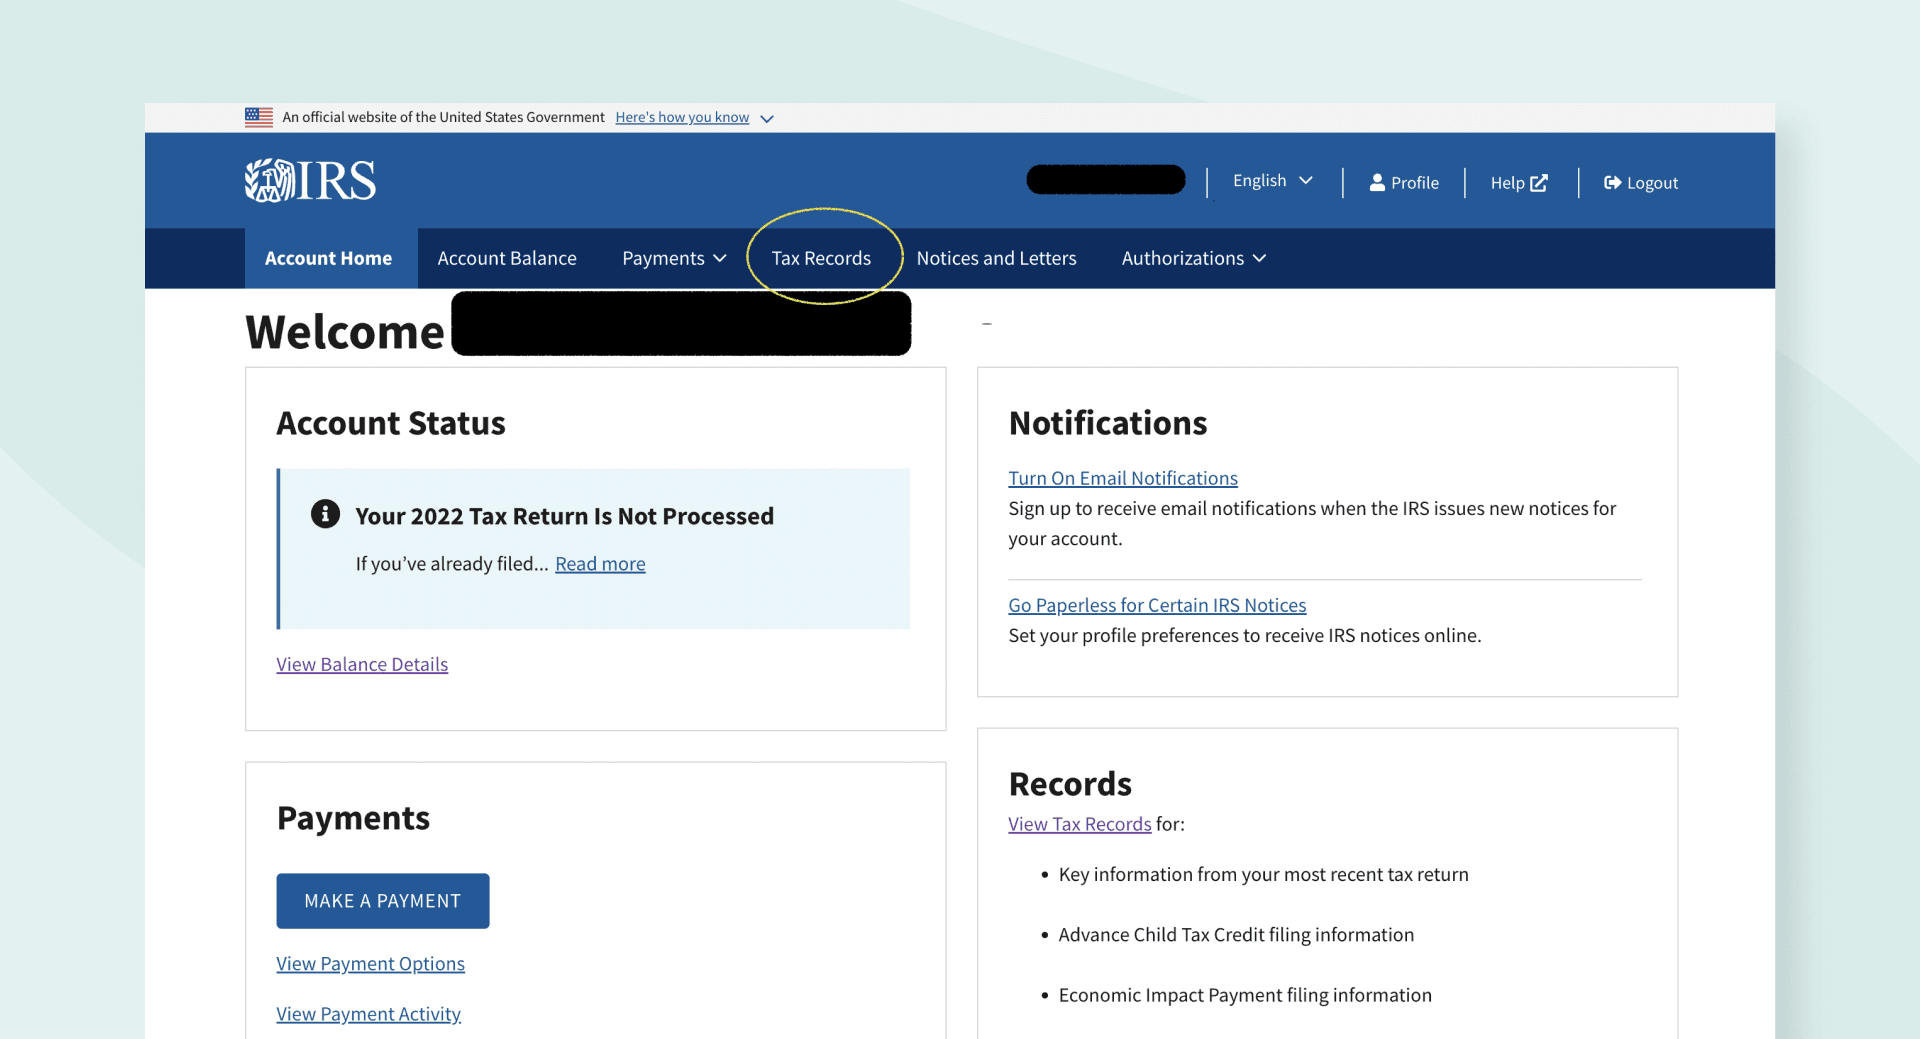Viewport: 1920px width, 1039px height.
Task: Click the IRS eagle logo
Action: click(x=268, y=180)
